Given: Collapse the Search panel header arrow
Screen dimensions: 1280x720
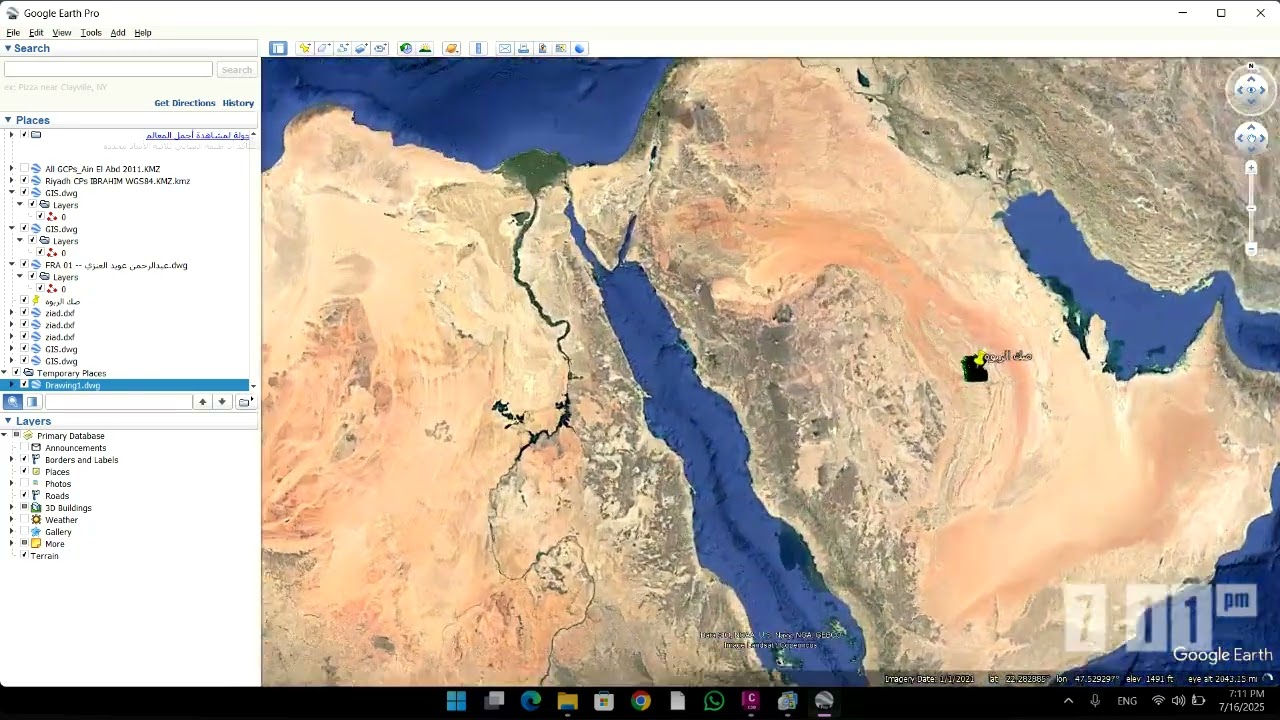Looking at the screenshot, I should (8, 48).
